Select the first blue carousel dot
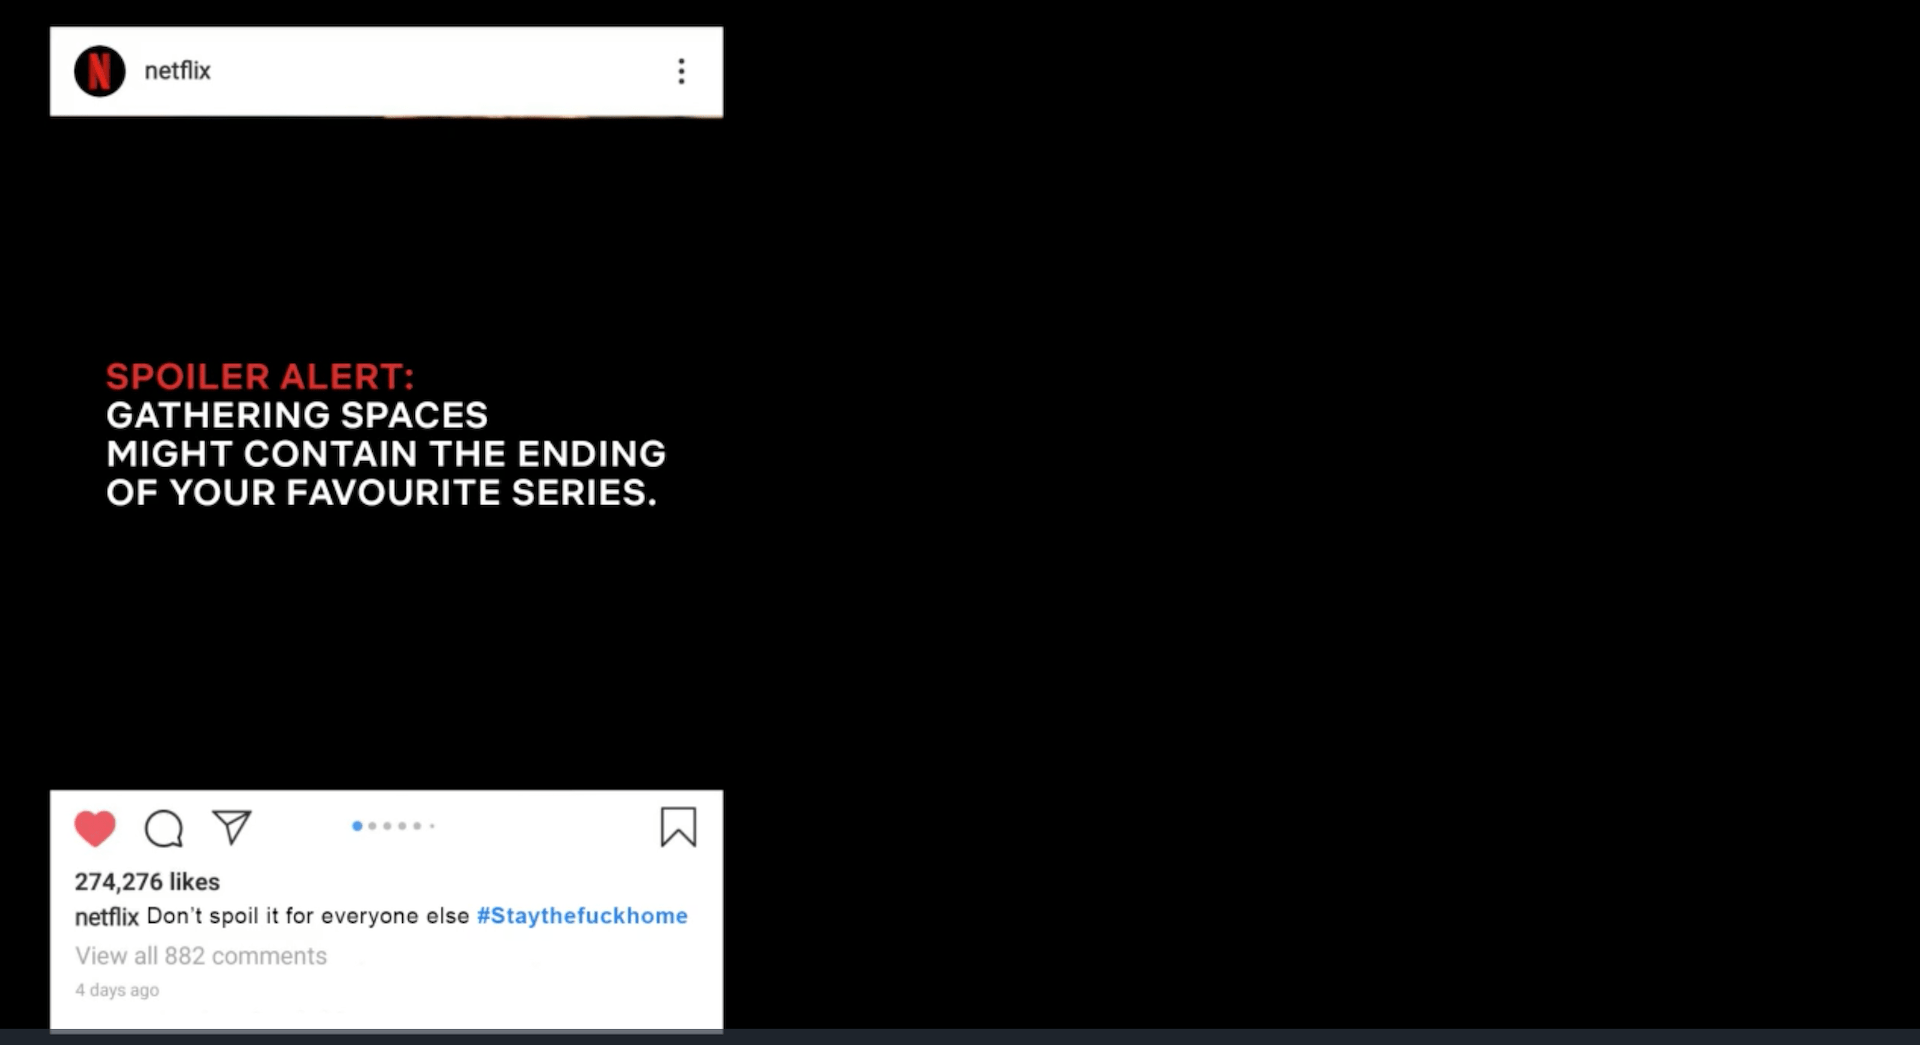Screen dimensions: 1920x1045 click(357, 826)
